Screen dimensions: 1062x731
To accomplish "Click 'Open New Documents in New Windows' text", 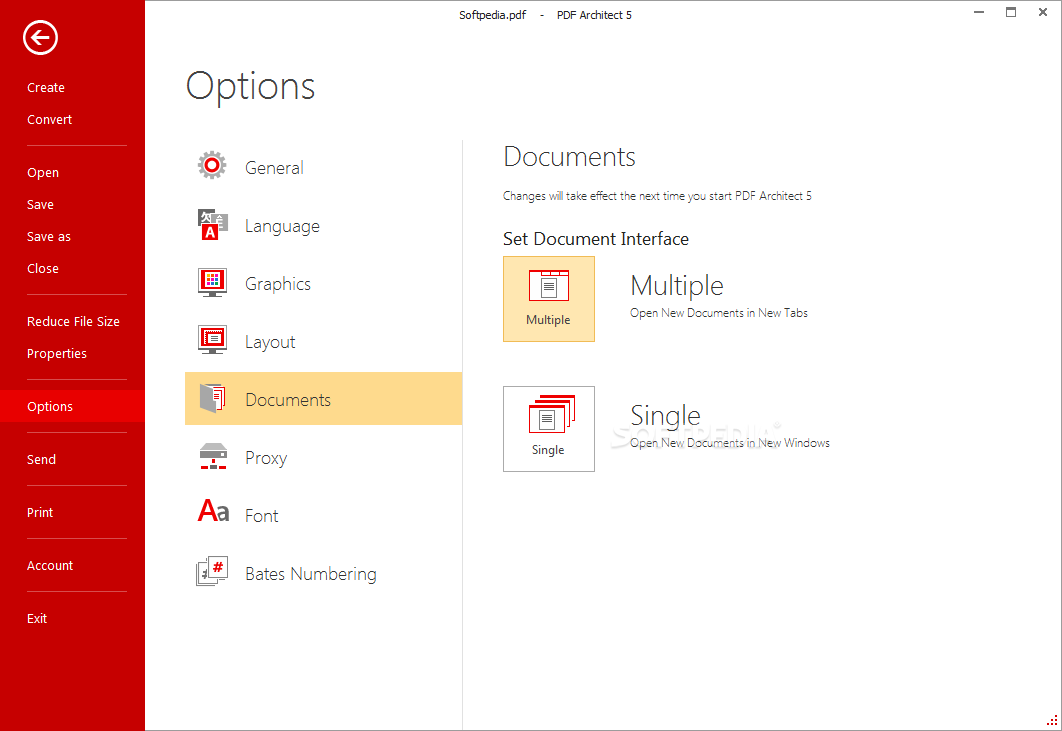I will (729, 443).
